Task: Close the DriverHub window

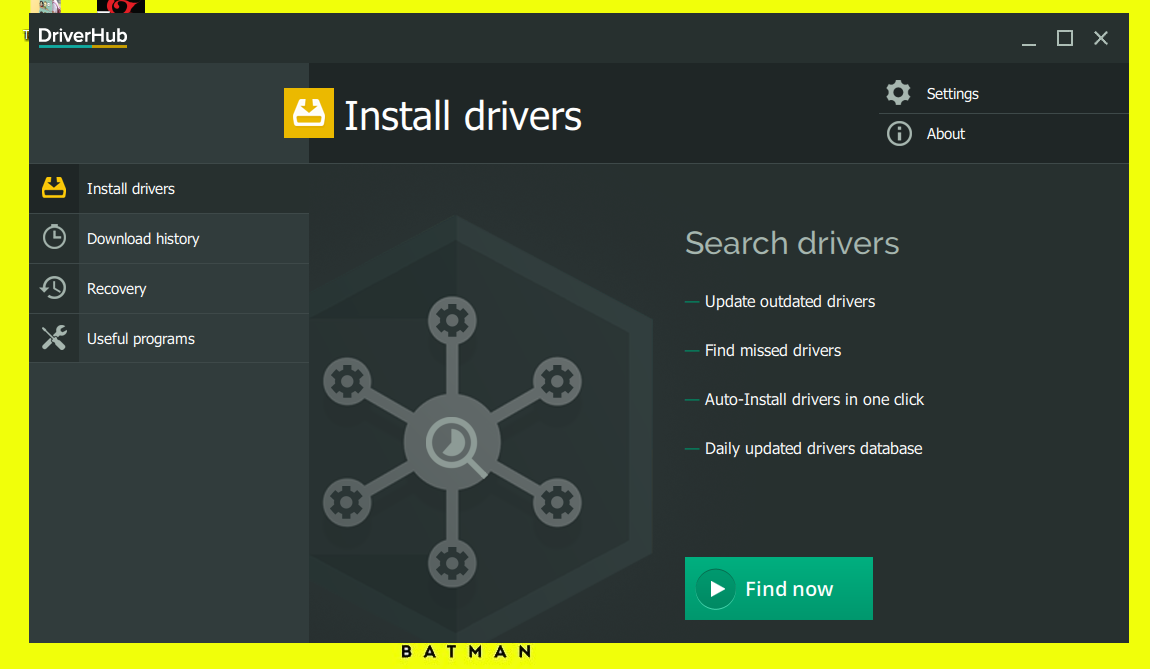Action: point(1101,38)
